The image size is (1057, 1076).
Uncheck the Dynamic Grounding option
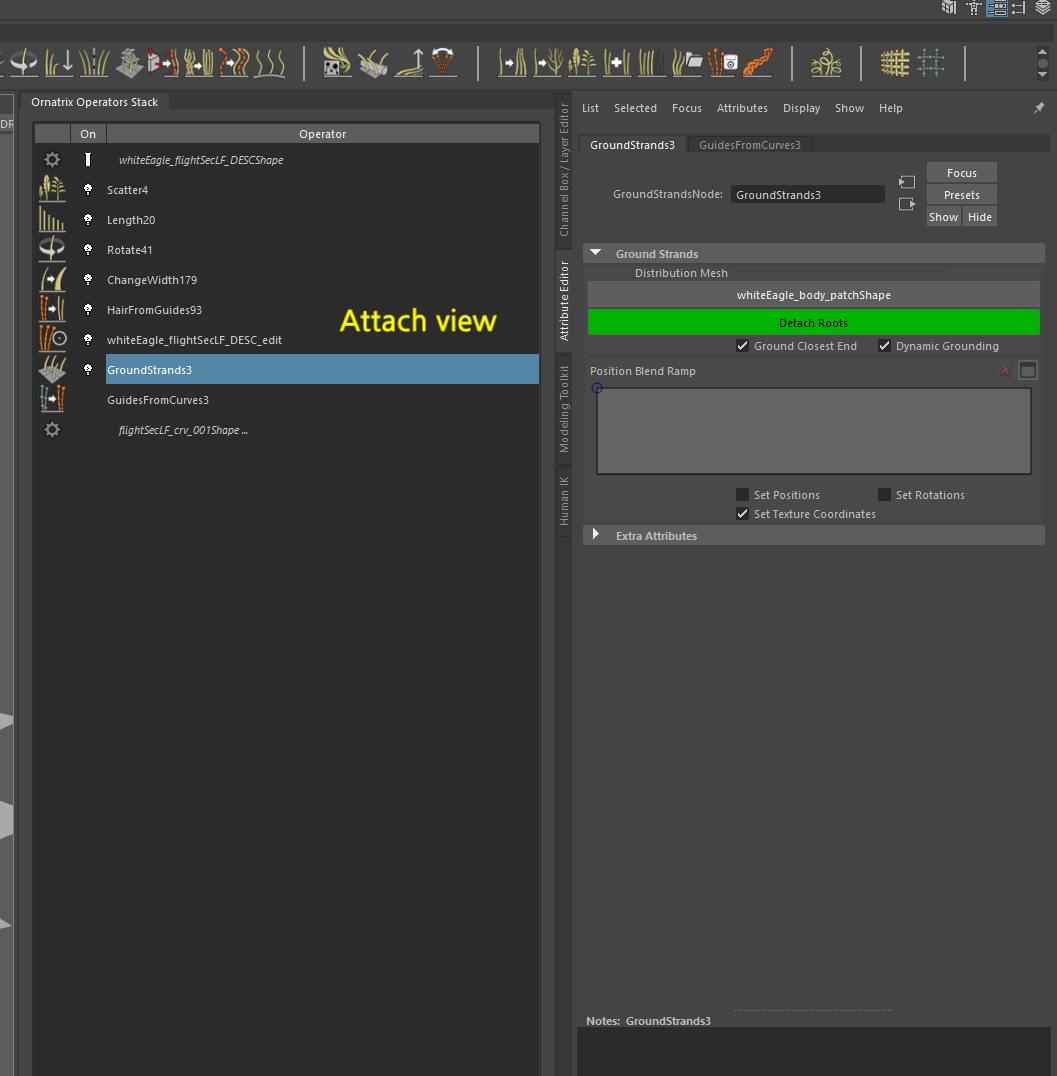(884, 346)
